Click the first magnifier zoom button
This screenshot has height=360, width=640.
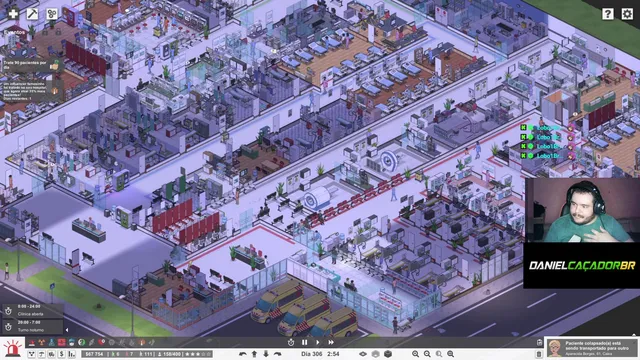click(x=415, y=354)
